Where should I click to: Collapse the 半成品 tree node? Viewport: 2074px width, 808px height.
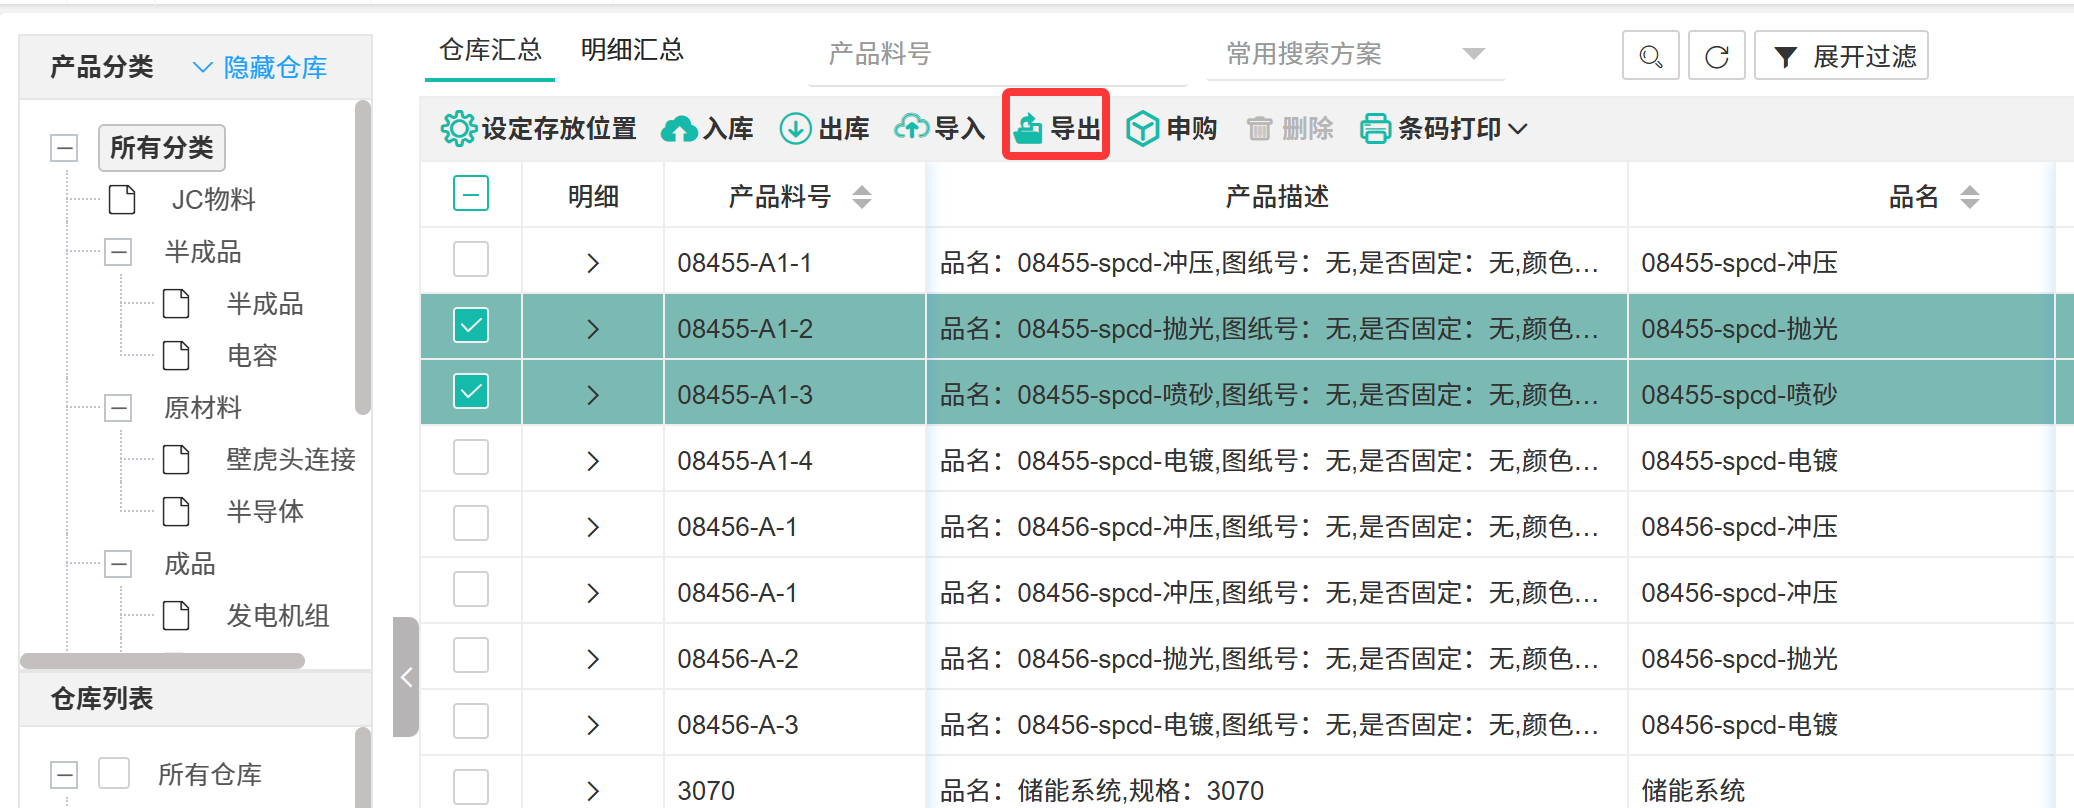[x=118, y=252]
